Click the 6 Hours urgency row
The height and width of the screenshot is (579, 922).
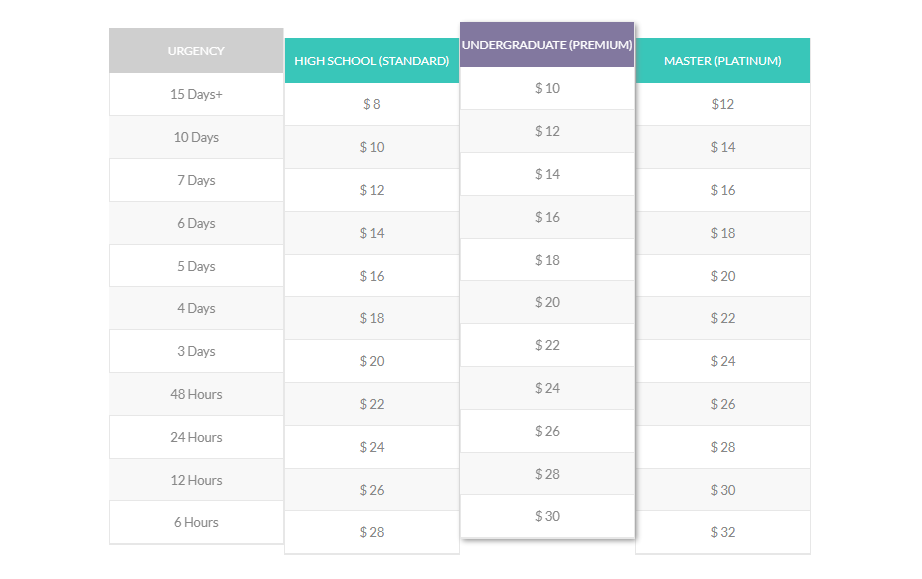(x=196, y=522)
